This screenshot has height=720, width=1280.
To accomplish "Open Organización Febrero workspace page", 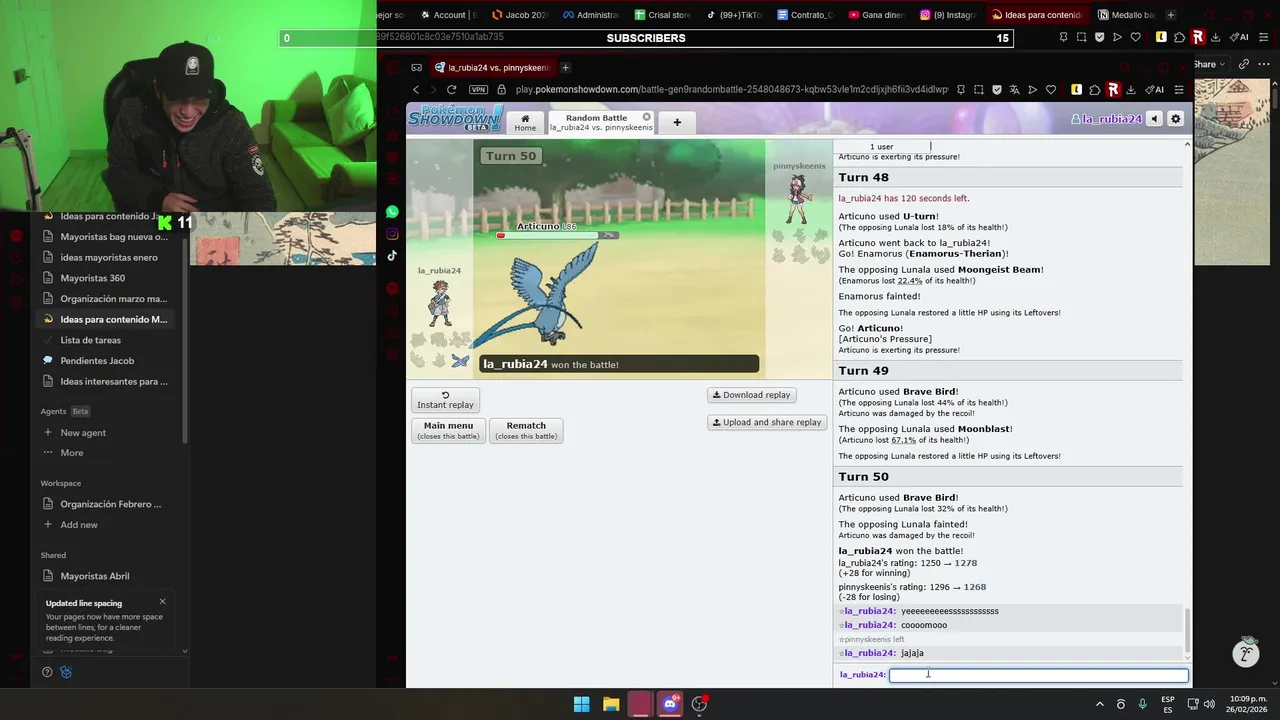I will (106, 504).
